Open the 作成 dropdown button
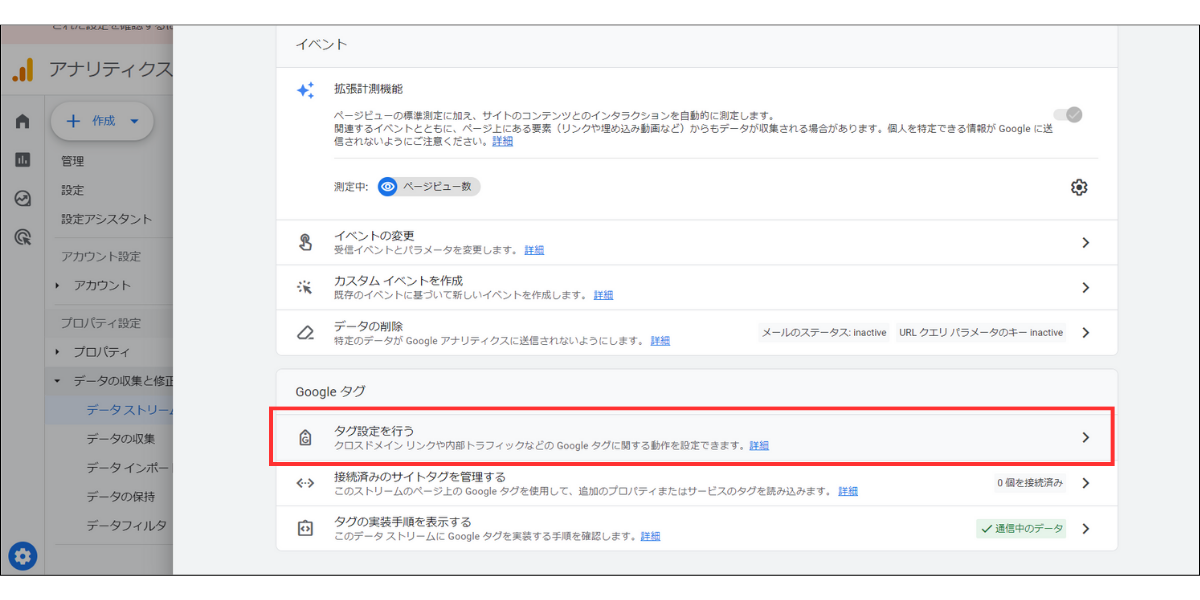This screenshot has height=600, width=1200. pos(102,121)
